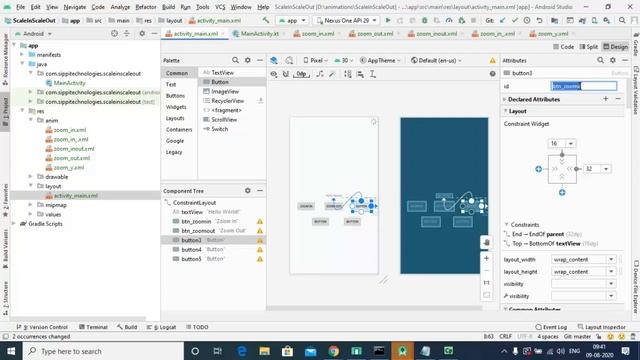
Task: Open the Default (en-us) locale dropdown
Action: coord(436,60)
